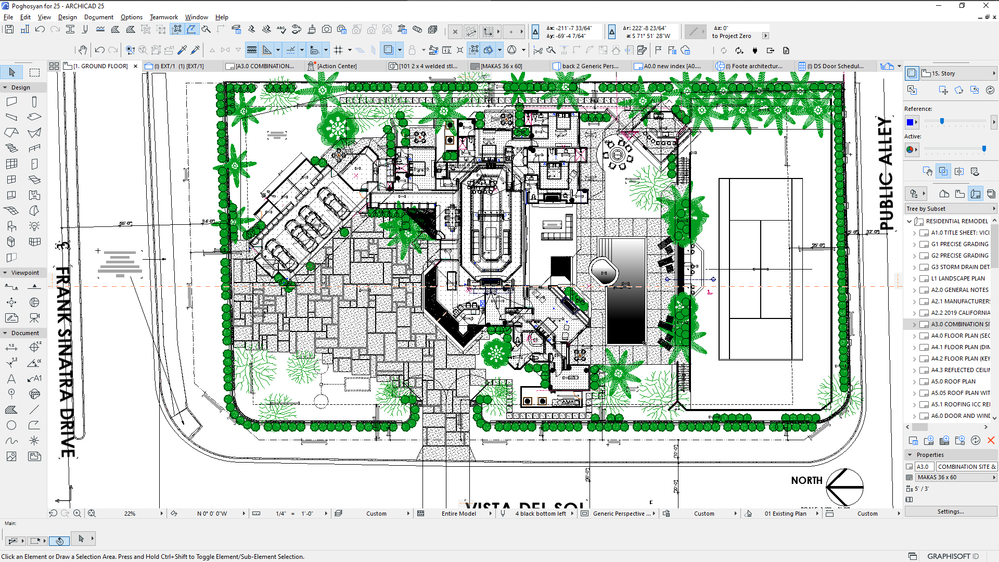Click the Undo arrow in top toolbar
This screenshot has width=999, height=562.
pos(40,29)
